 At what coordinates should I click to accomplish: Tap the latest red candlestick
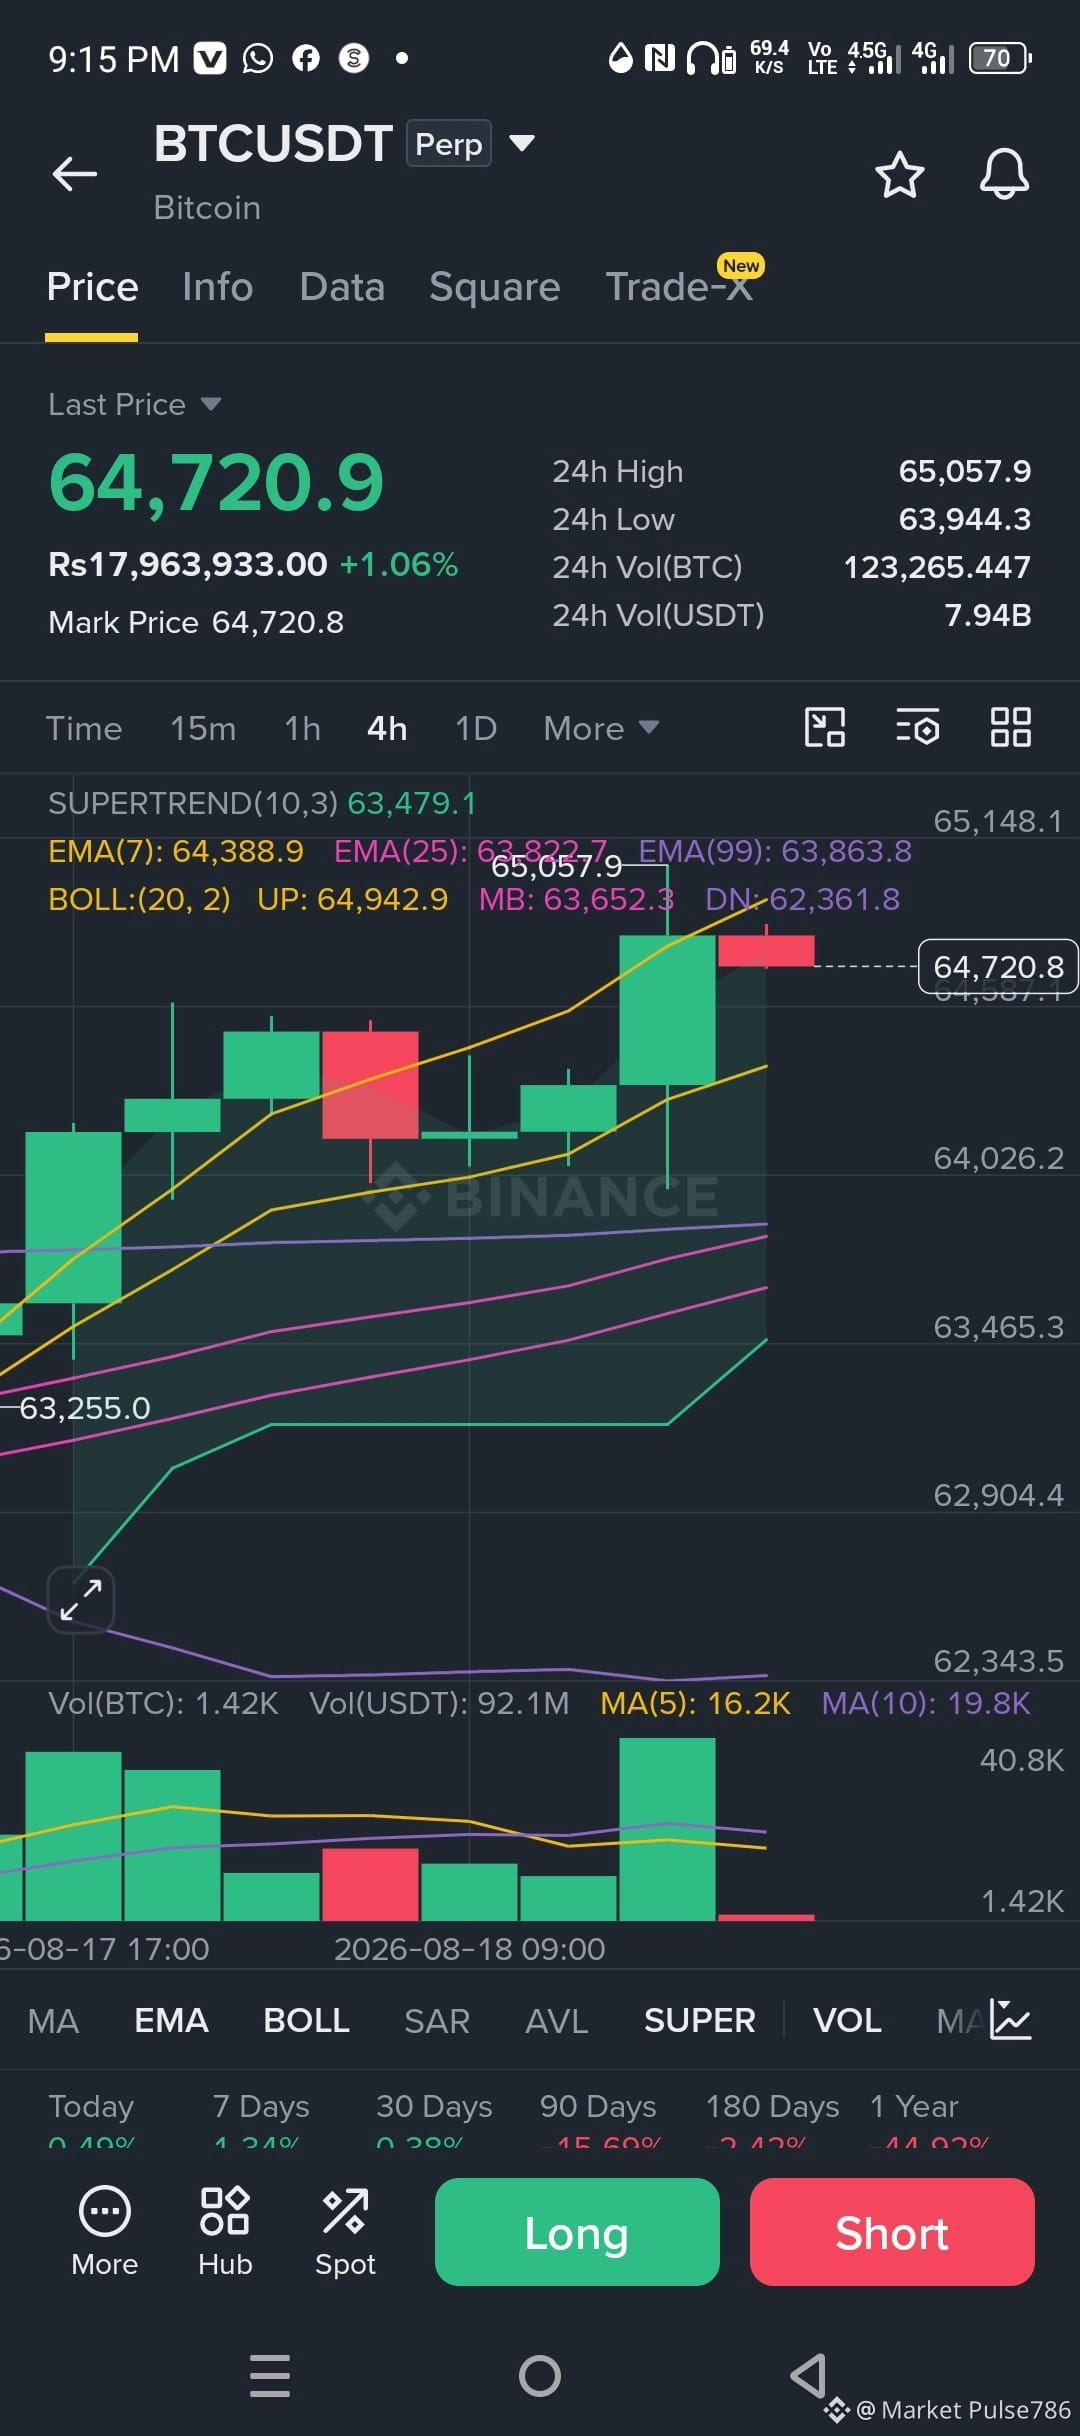pyautogui.click(x=766, y=950)
